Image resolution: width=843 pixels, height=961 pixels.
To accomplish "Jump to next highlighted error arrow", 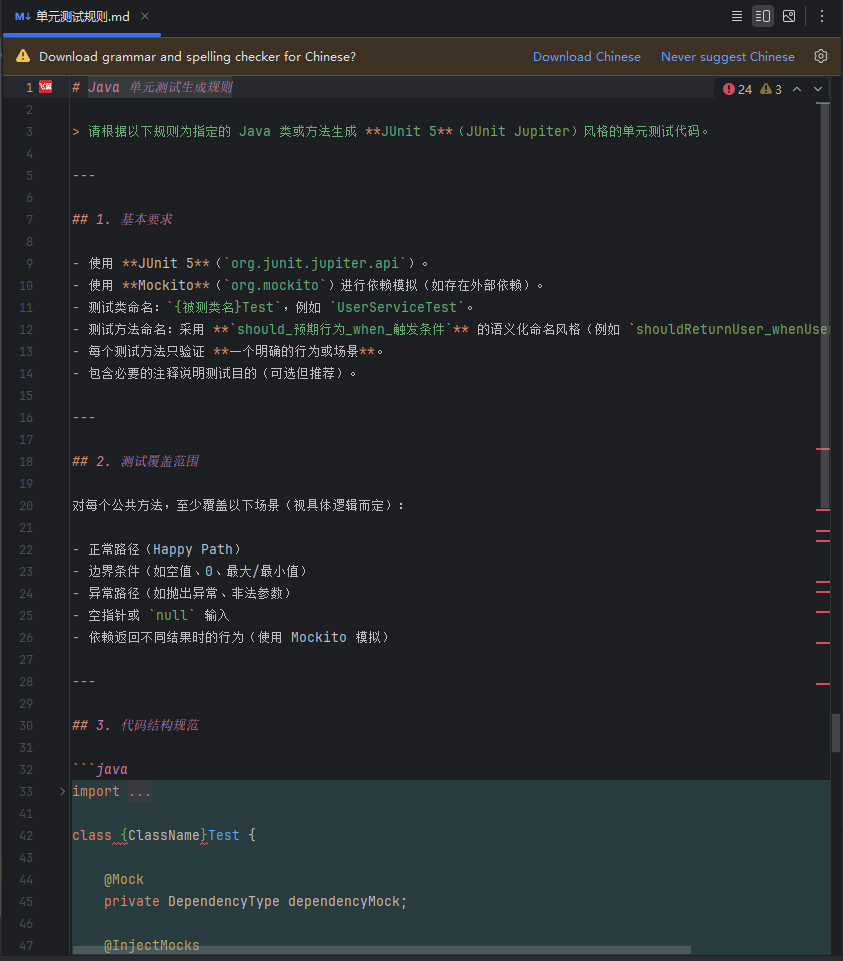I will coord(818,89).
